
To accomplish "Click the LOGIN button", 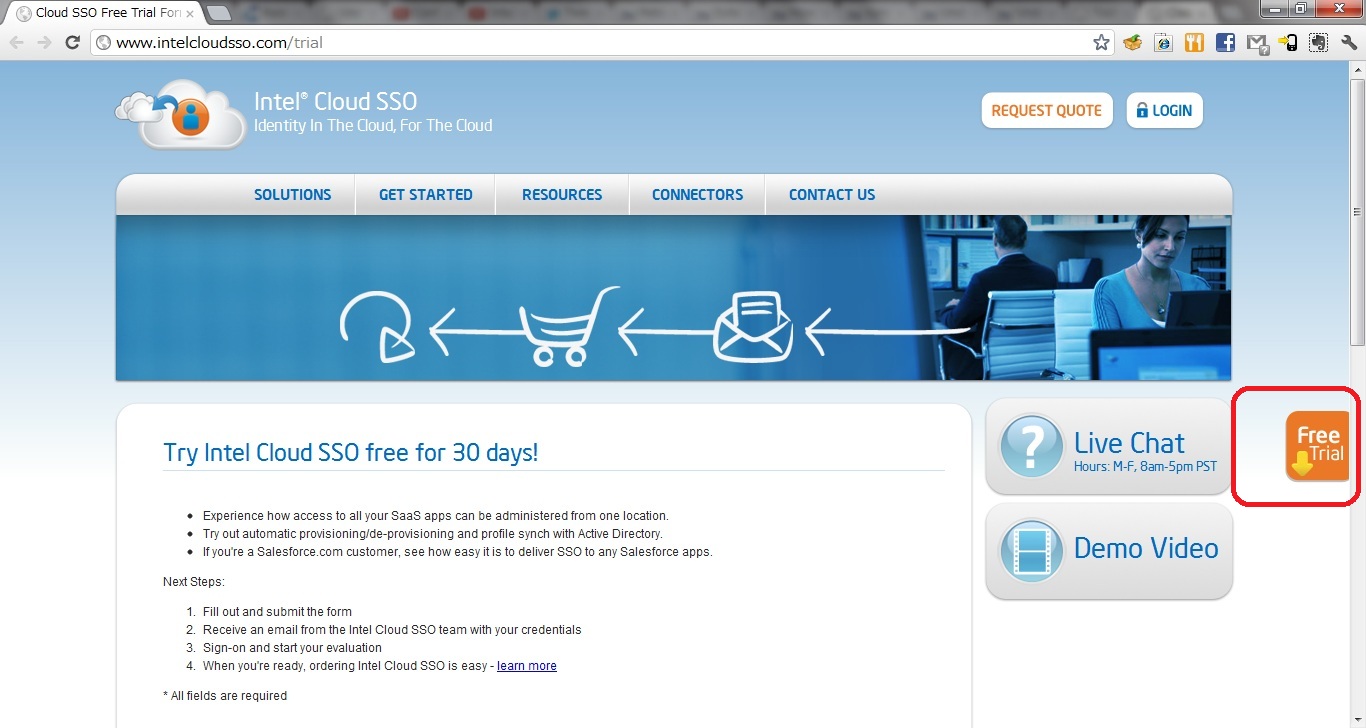I will click(x=1163, y=110).
